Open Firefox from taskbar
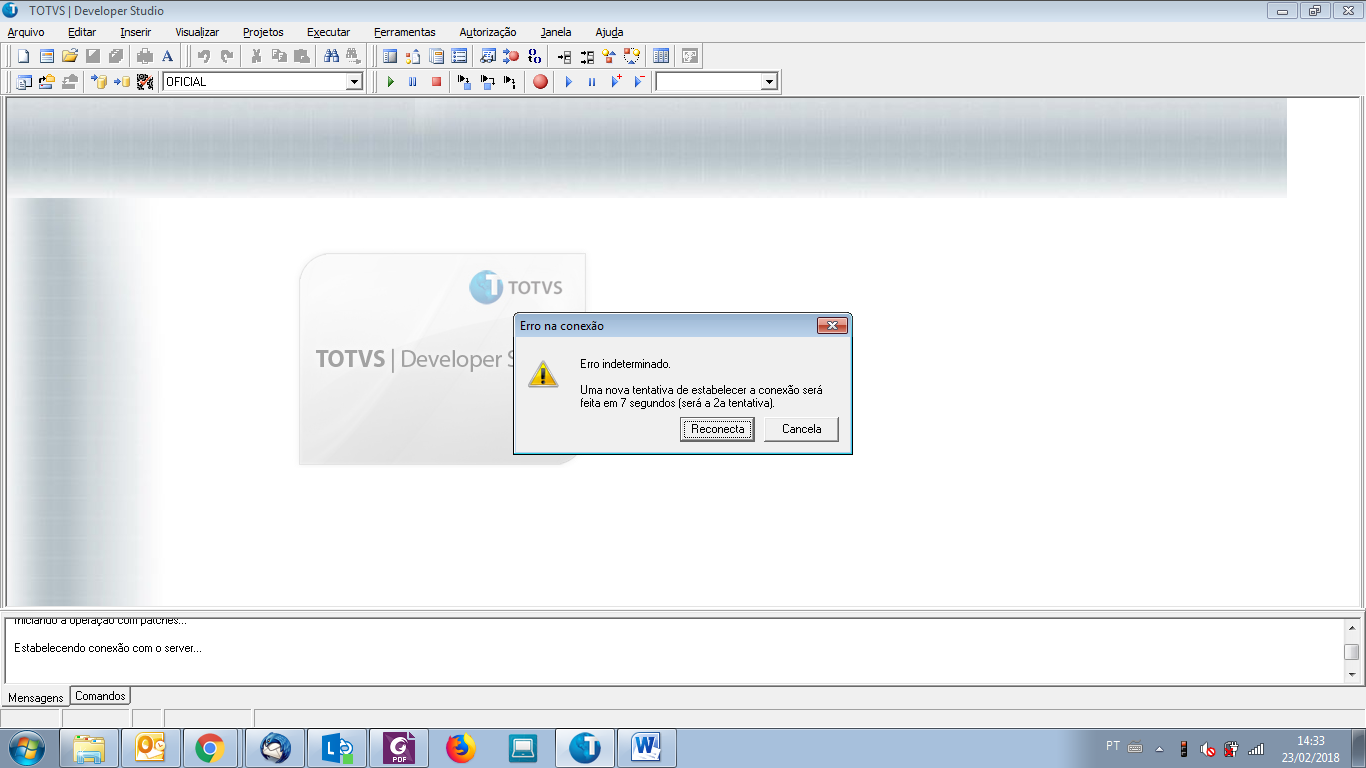 click(460, 748)
